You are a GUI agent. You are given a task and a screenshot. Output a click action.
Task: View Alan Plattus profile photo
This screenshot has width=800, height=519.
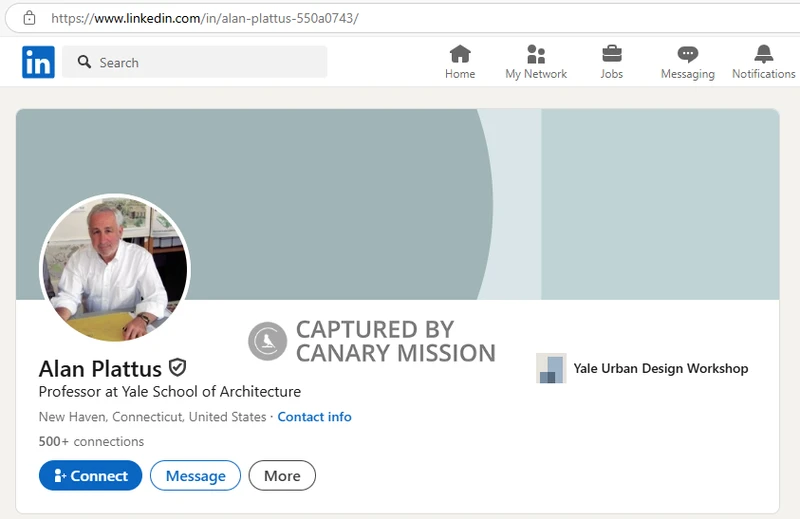115,267
